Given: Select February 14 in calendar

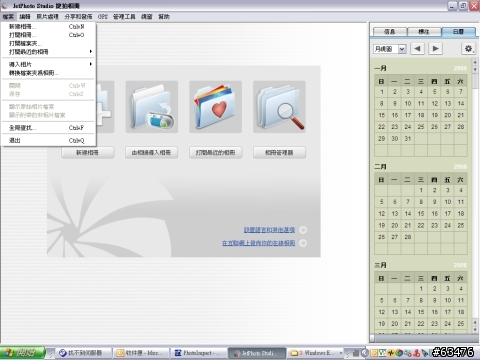Looking at the screenshot, I should pyautogui.click(x=408, y=214).
